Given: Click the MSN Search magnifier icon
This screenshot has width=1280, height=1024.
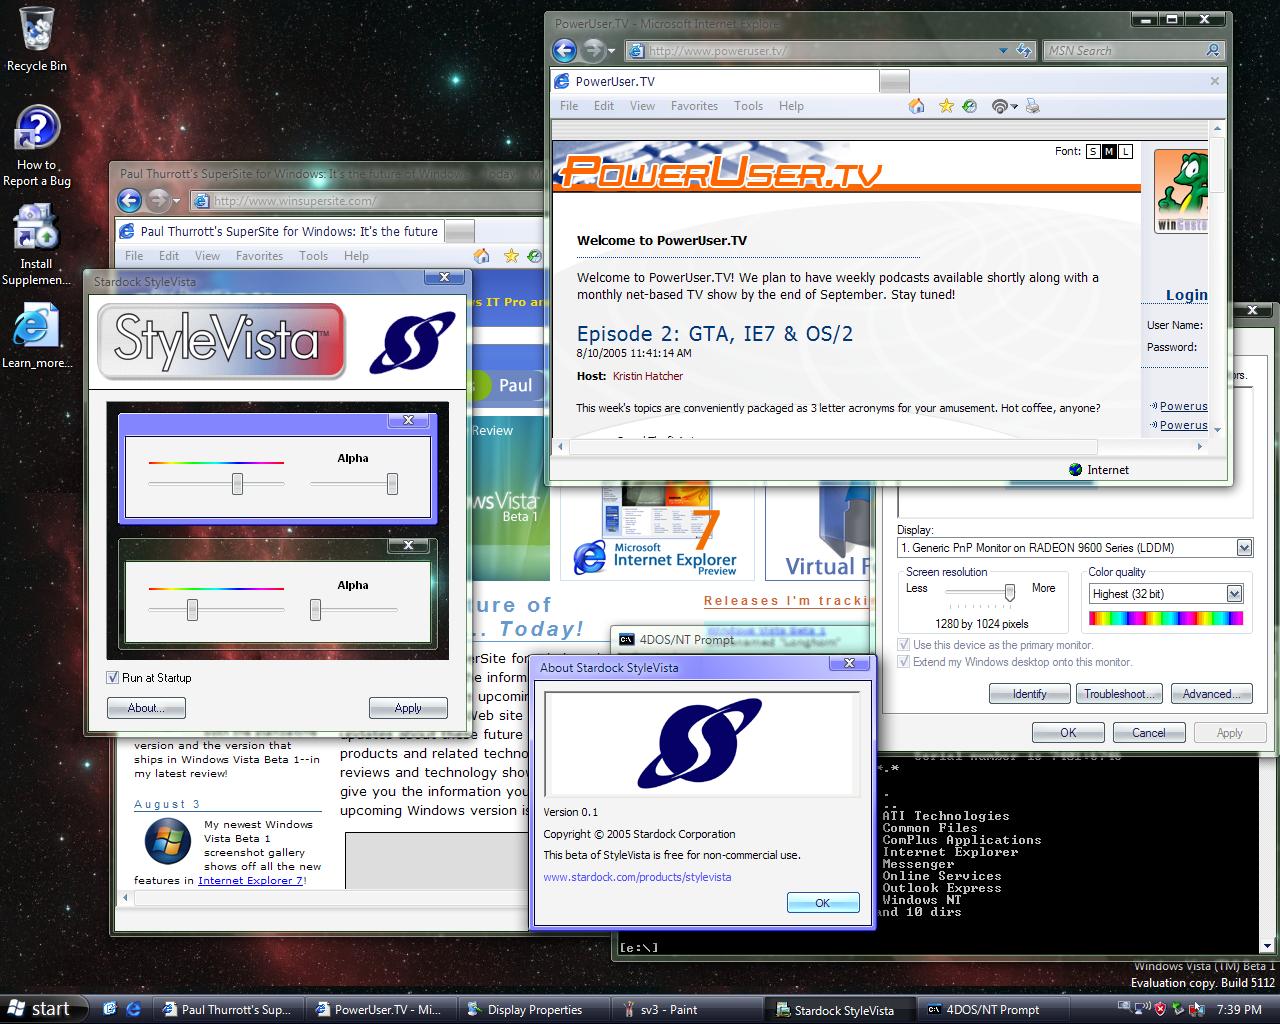Looking at the screenshot, I should (1213, 50).
